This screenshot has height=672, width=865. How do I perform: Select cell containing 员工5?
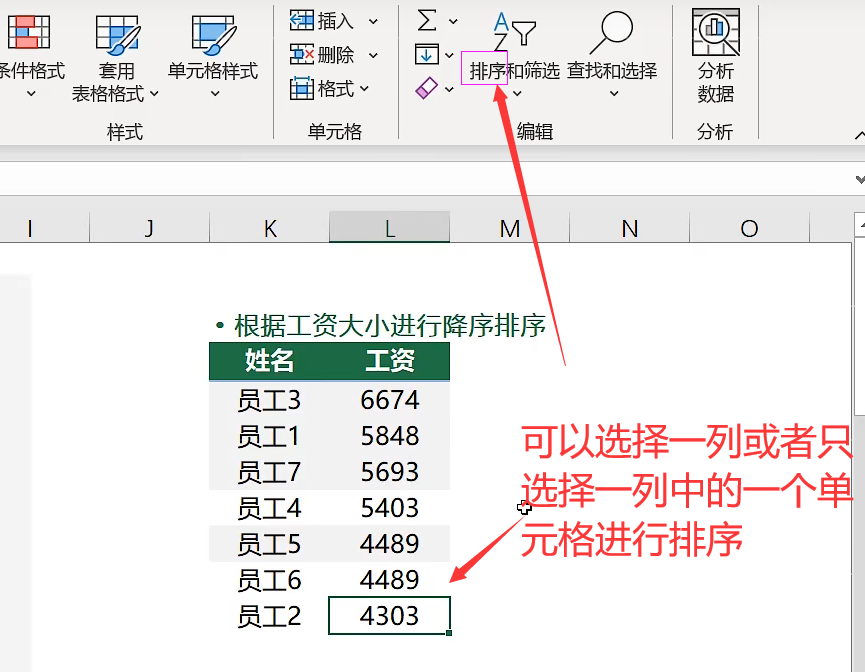click(x=269, y=543)
